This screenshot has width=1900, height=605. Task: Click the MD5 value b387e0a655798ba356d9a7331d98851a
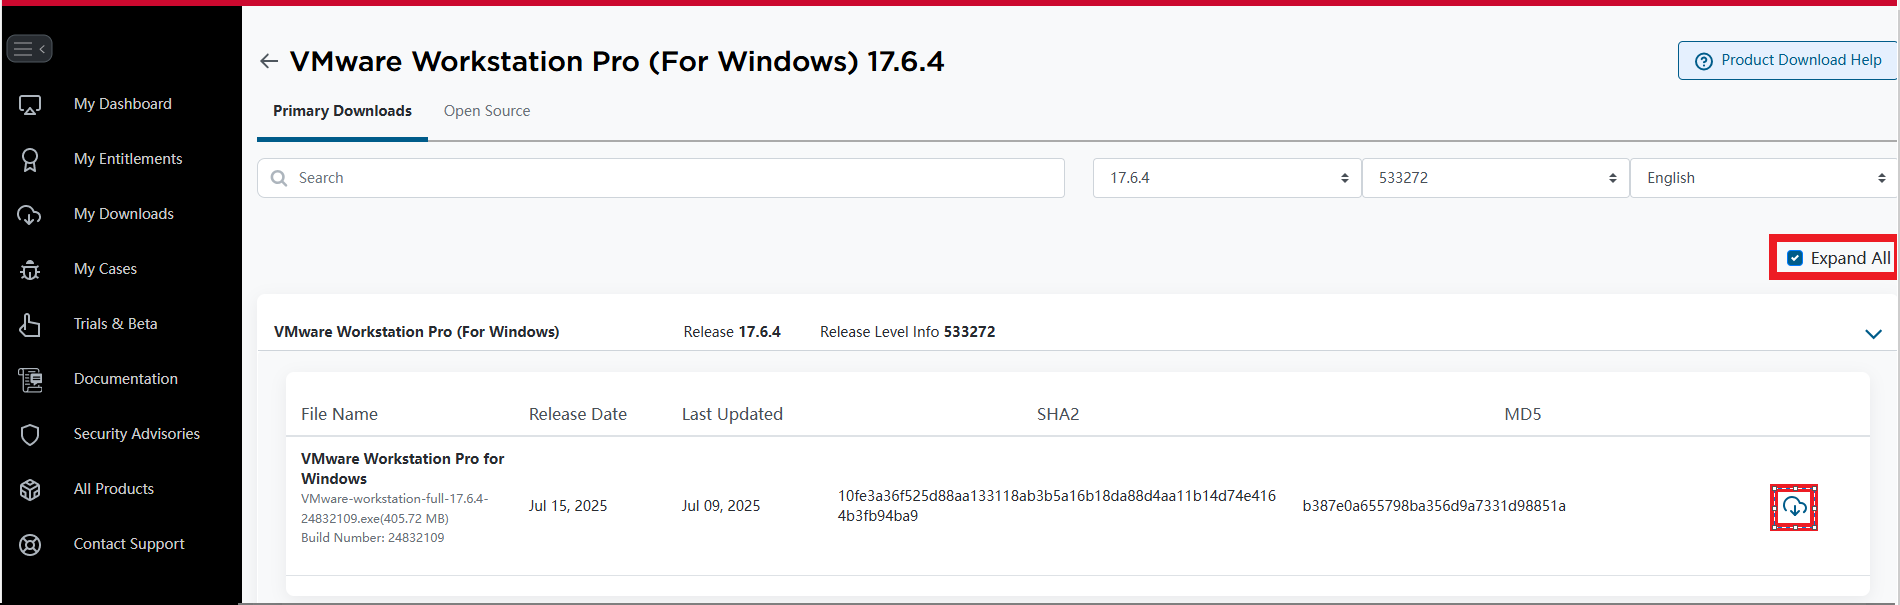click(1434, 506)
